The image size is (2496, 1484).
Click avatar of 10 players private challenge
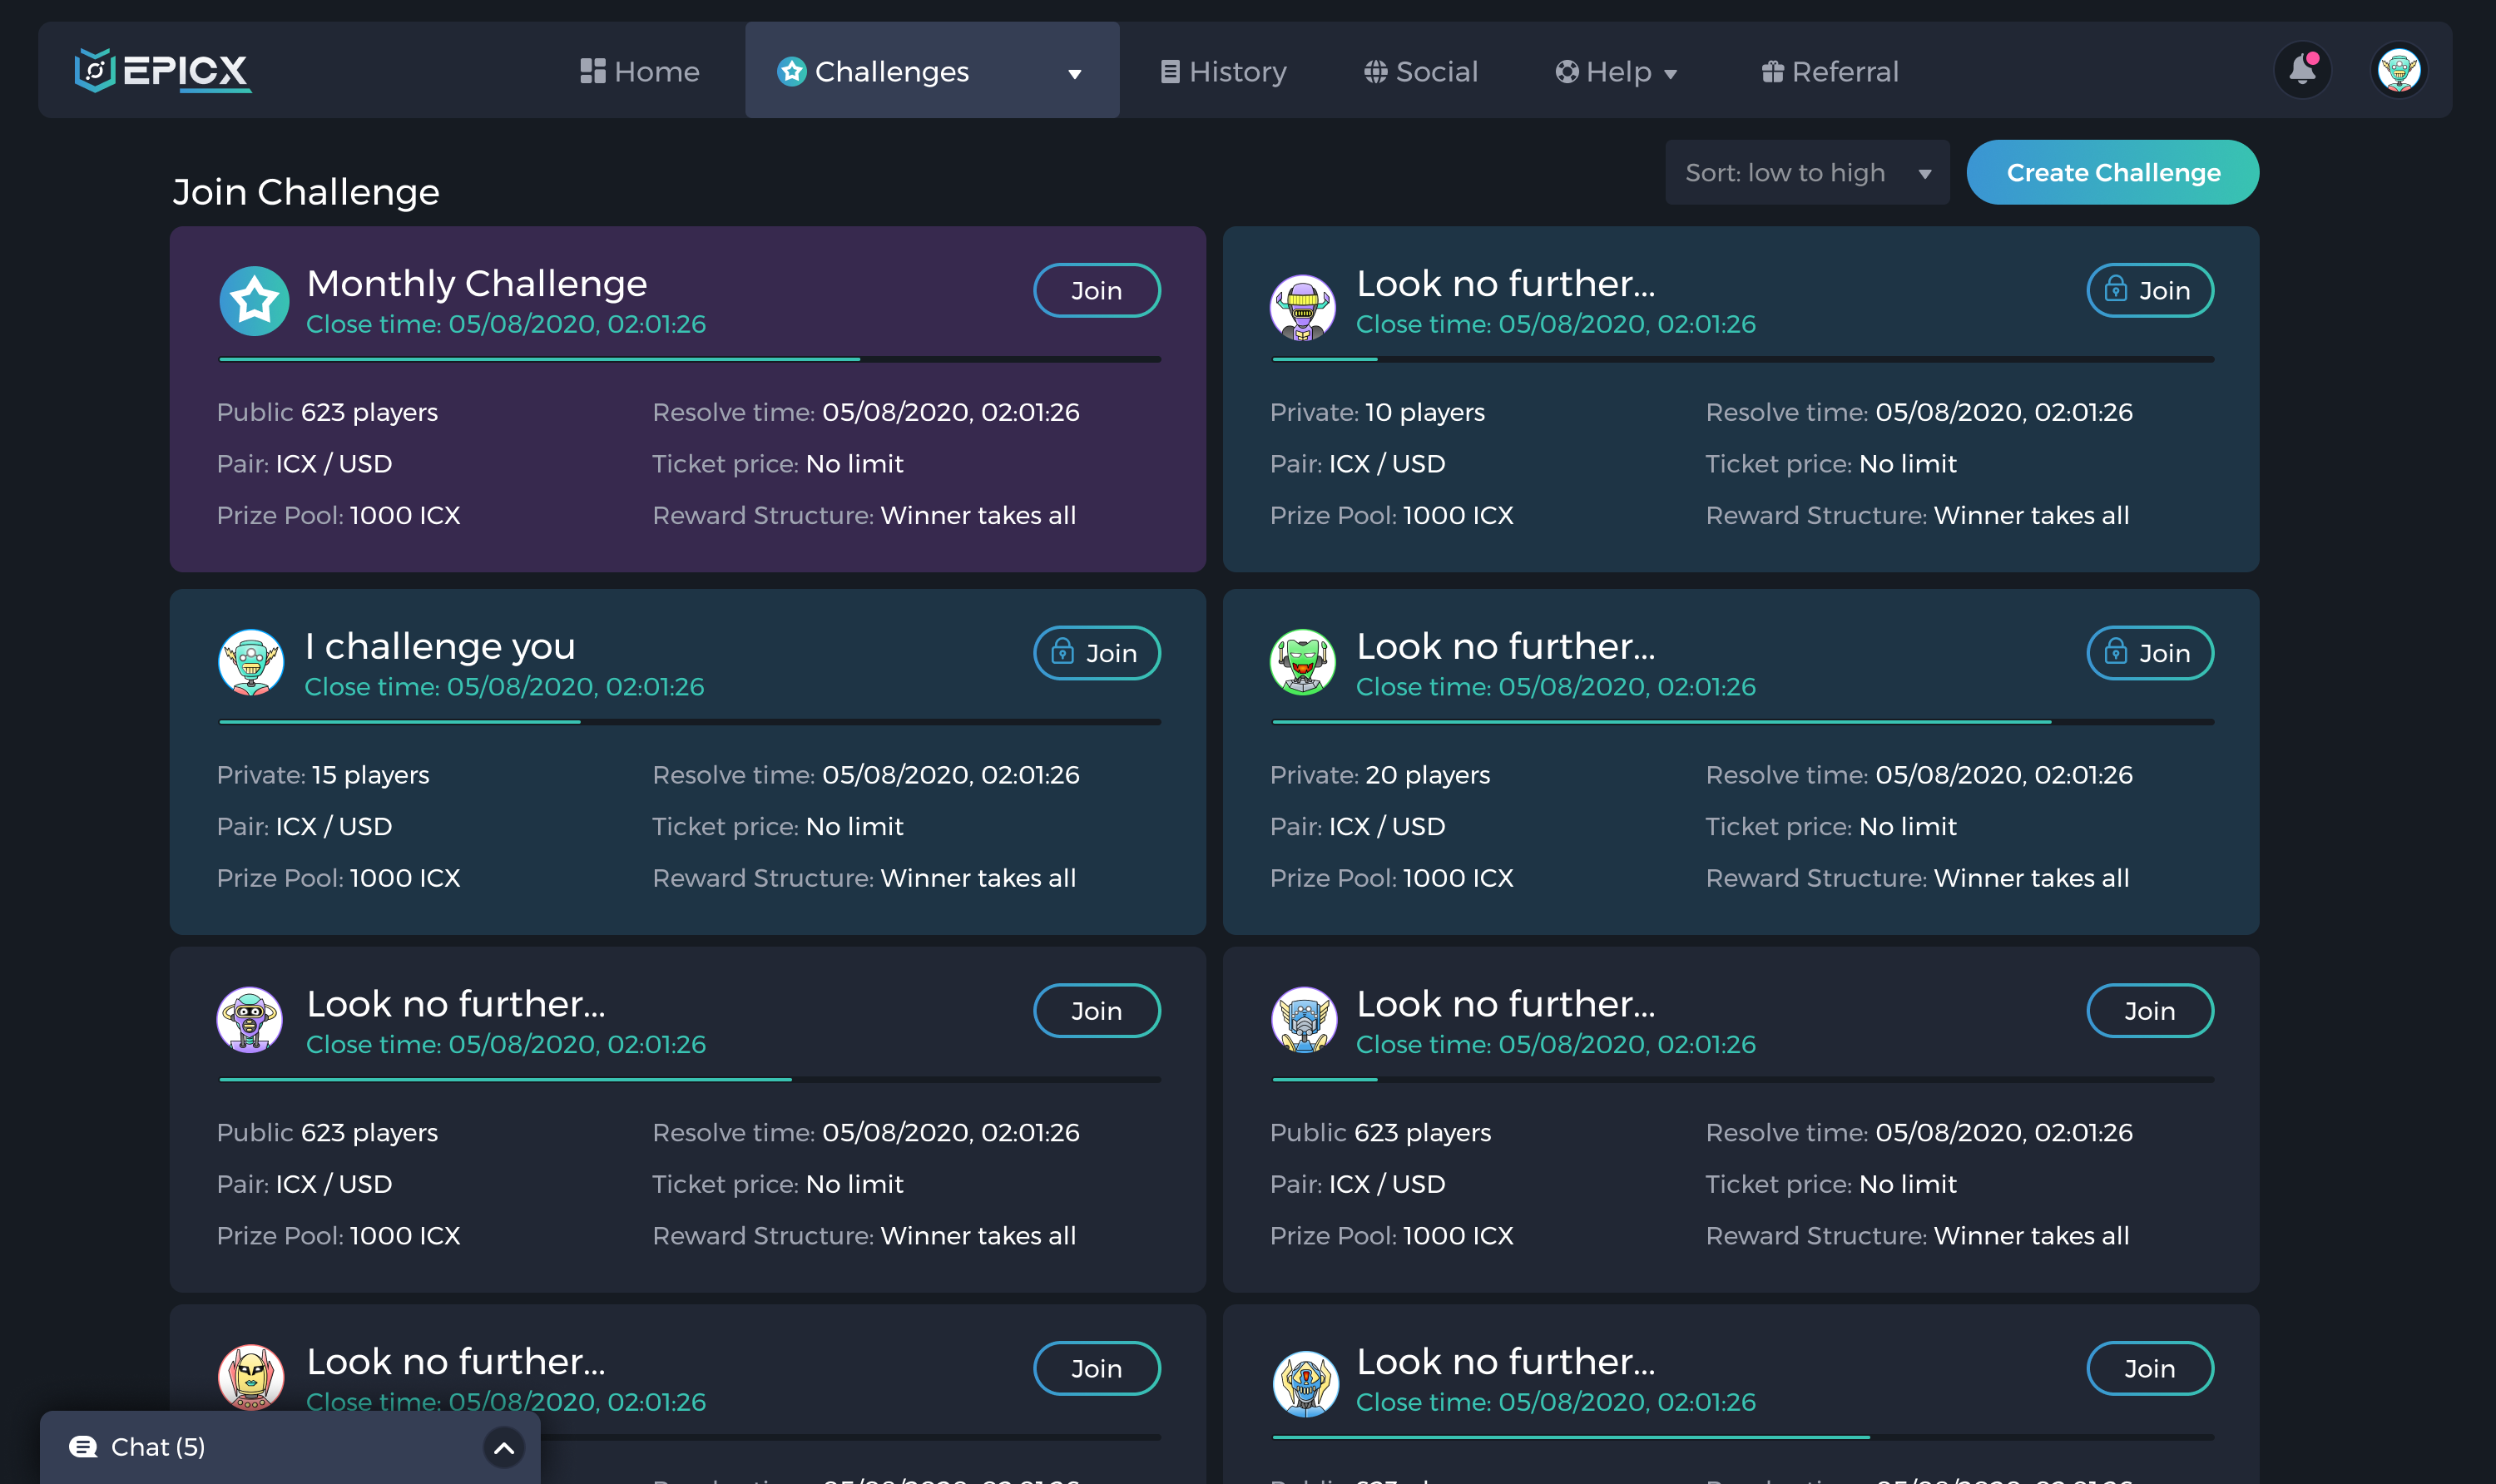[x=1303, y=308]
